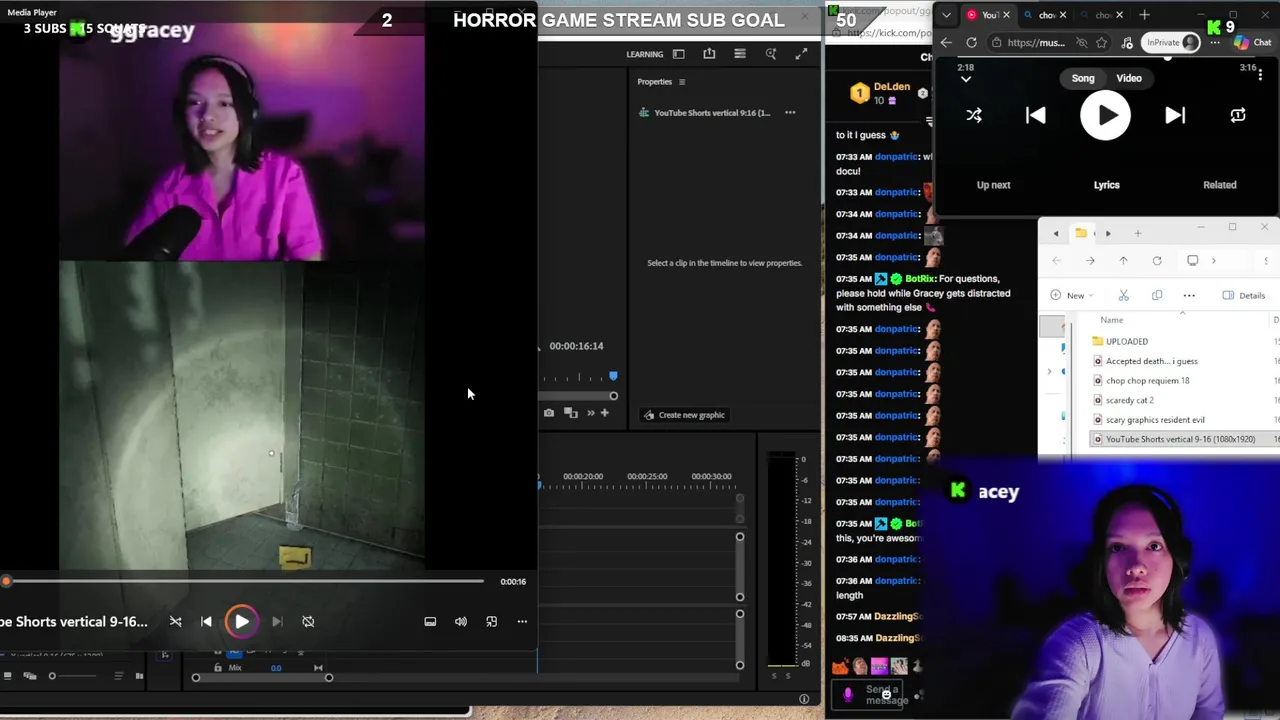Switch Media Player to mini player
The height and width of the screenshot is (720, 1280).
pos(492,621)
